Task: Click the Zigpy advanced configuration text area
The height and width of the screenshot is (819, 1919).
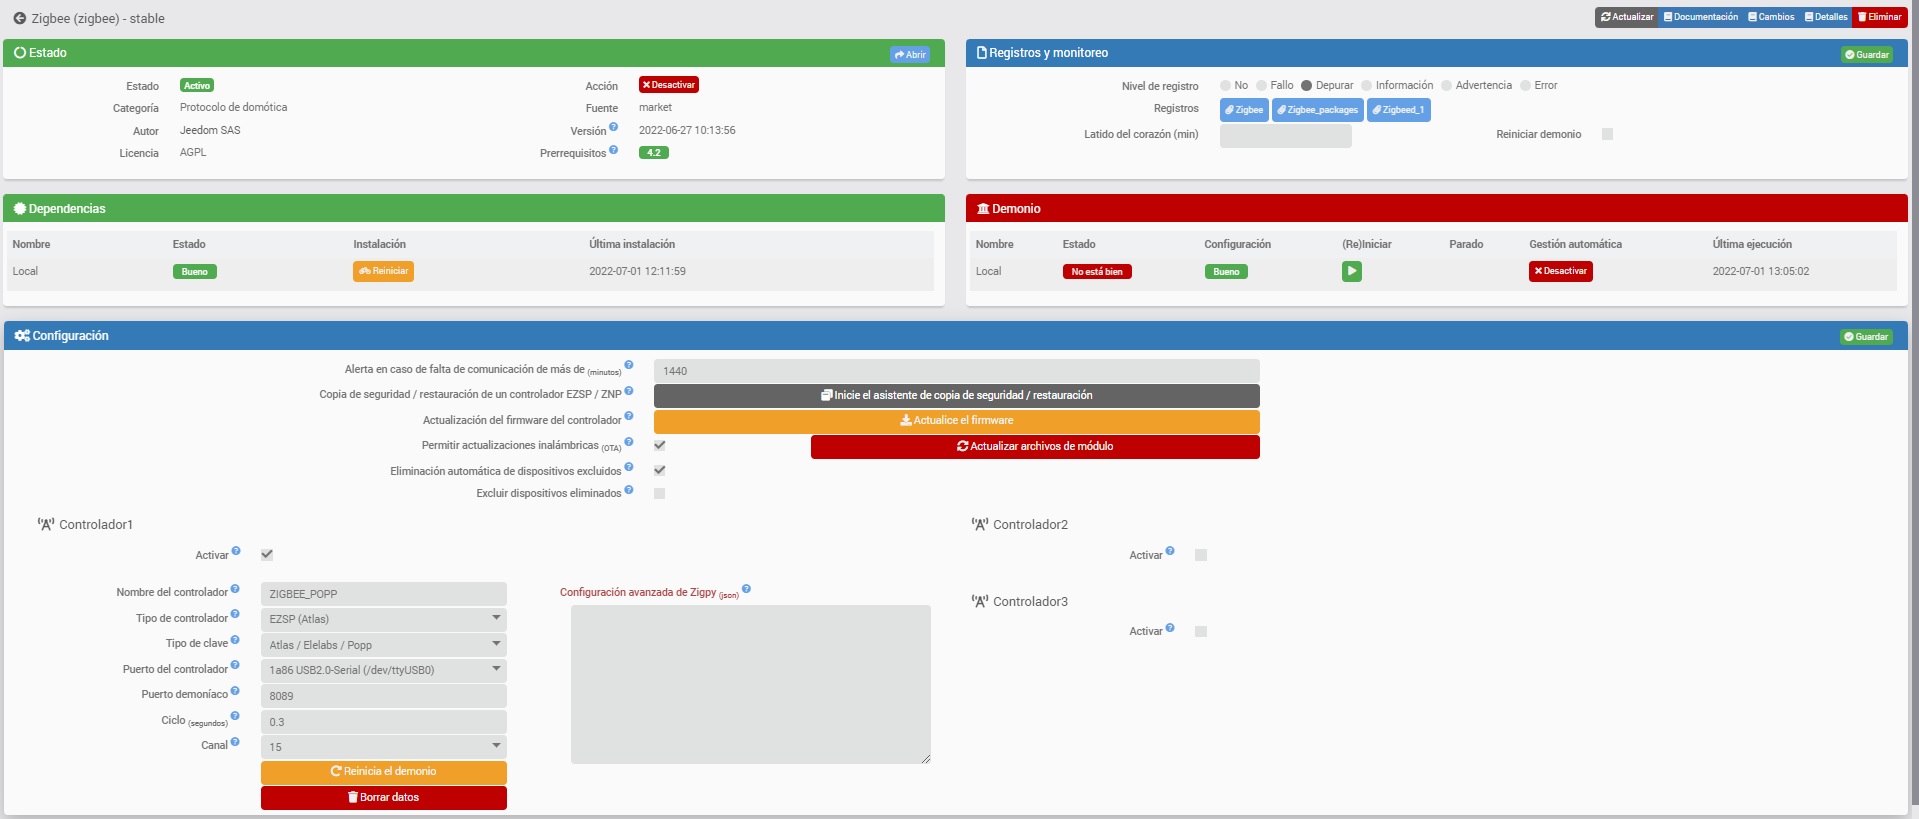Action: [x=751, y=685]
